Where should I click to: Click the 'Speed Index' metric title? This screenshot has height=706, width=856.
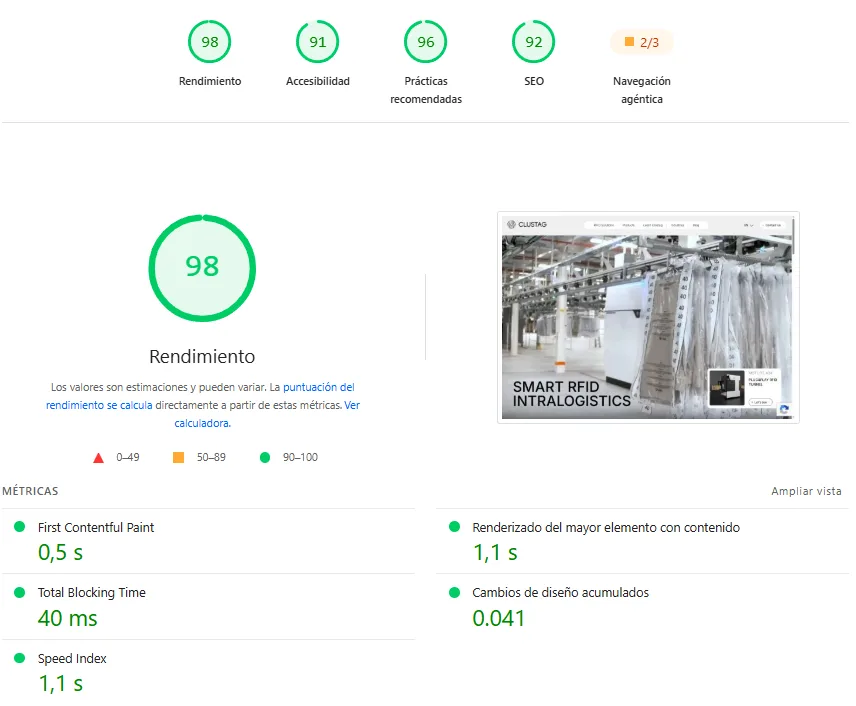[72, 658]
